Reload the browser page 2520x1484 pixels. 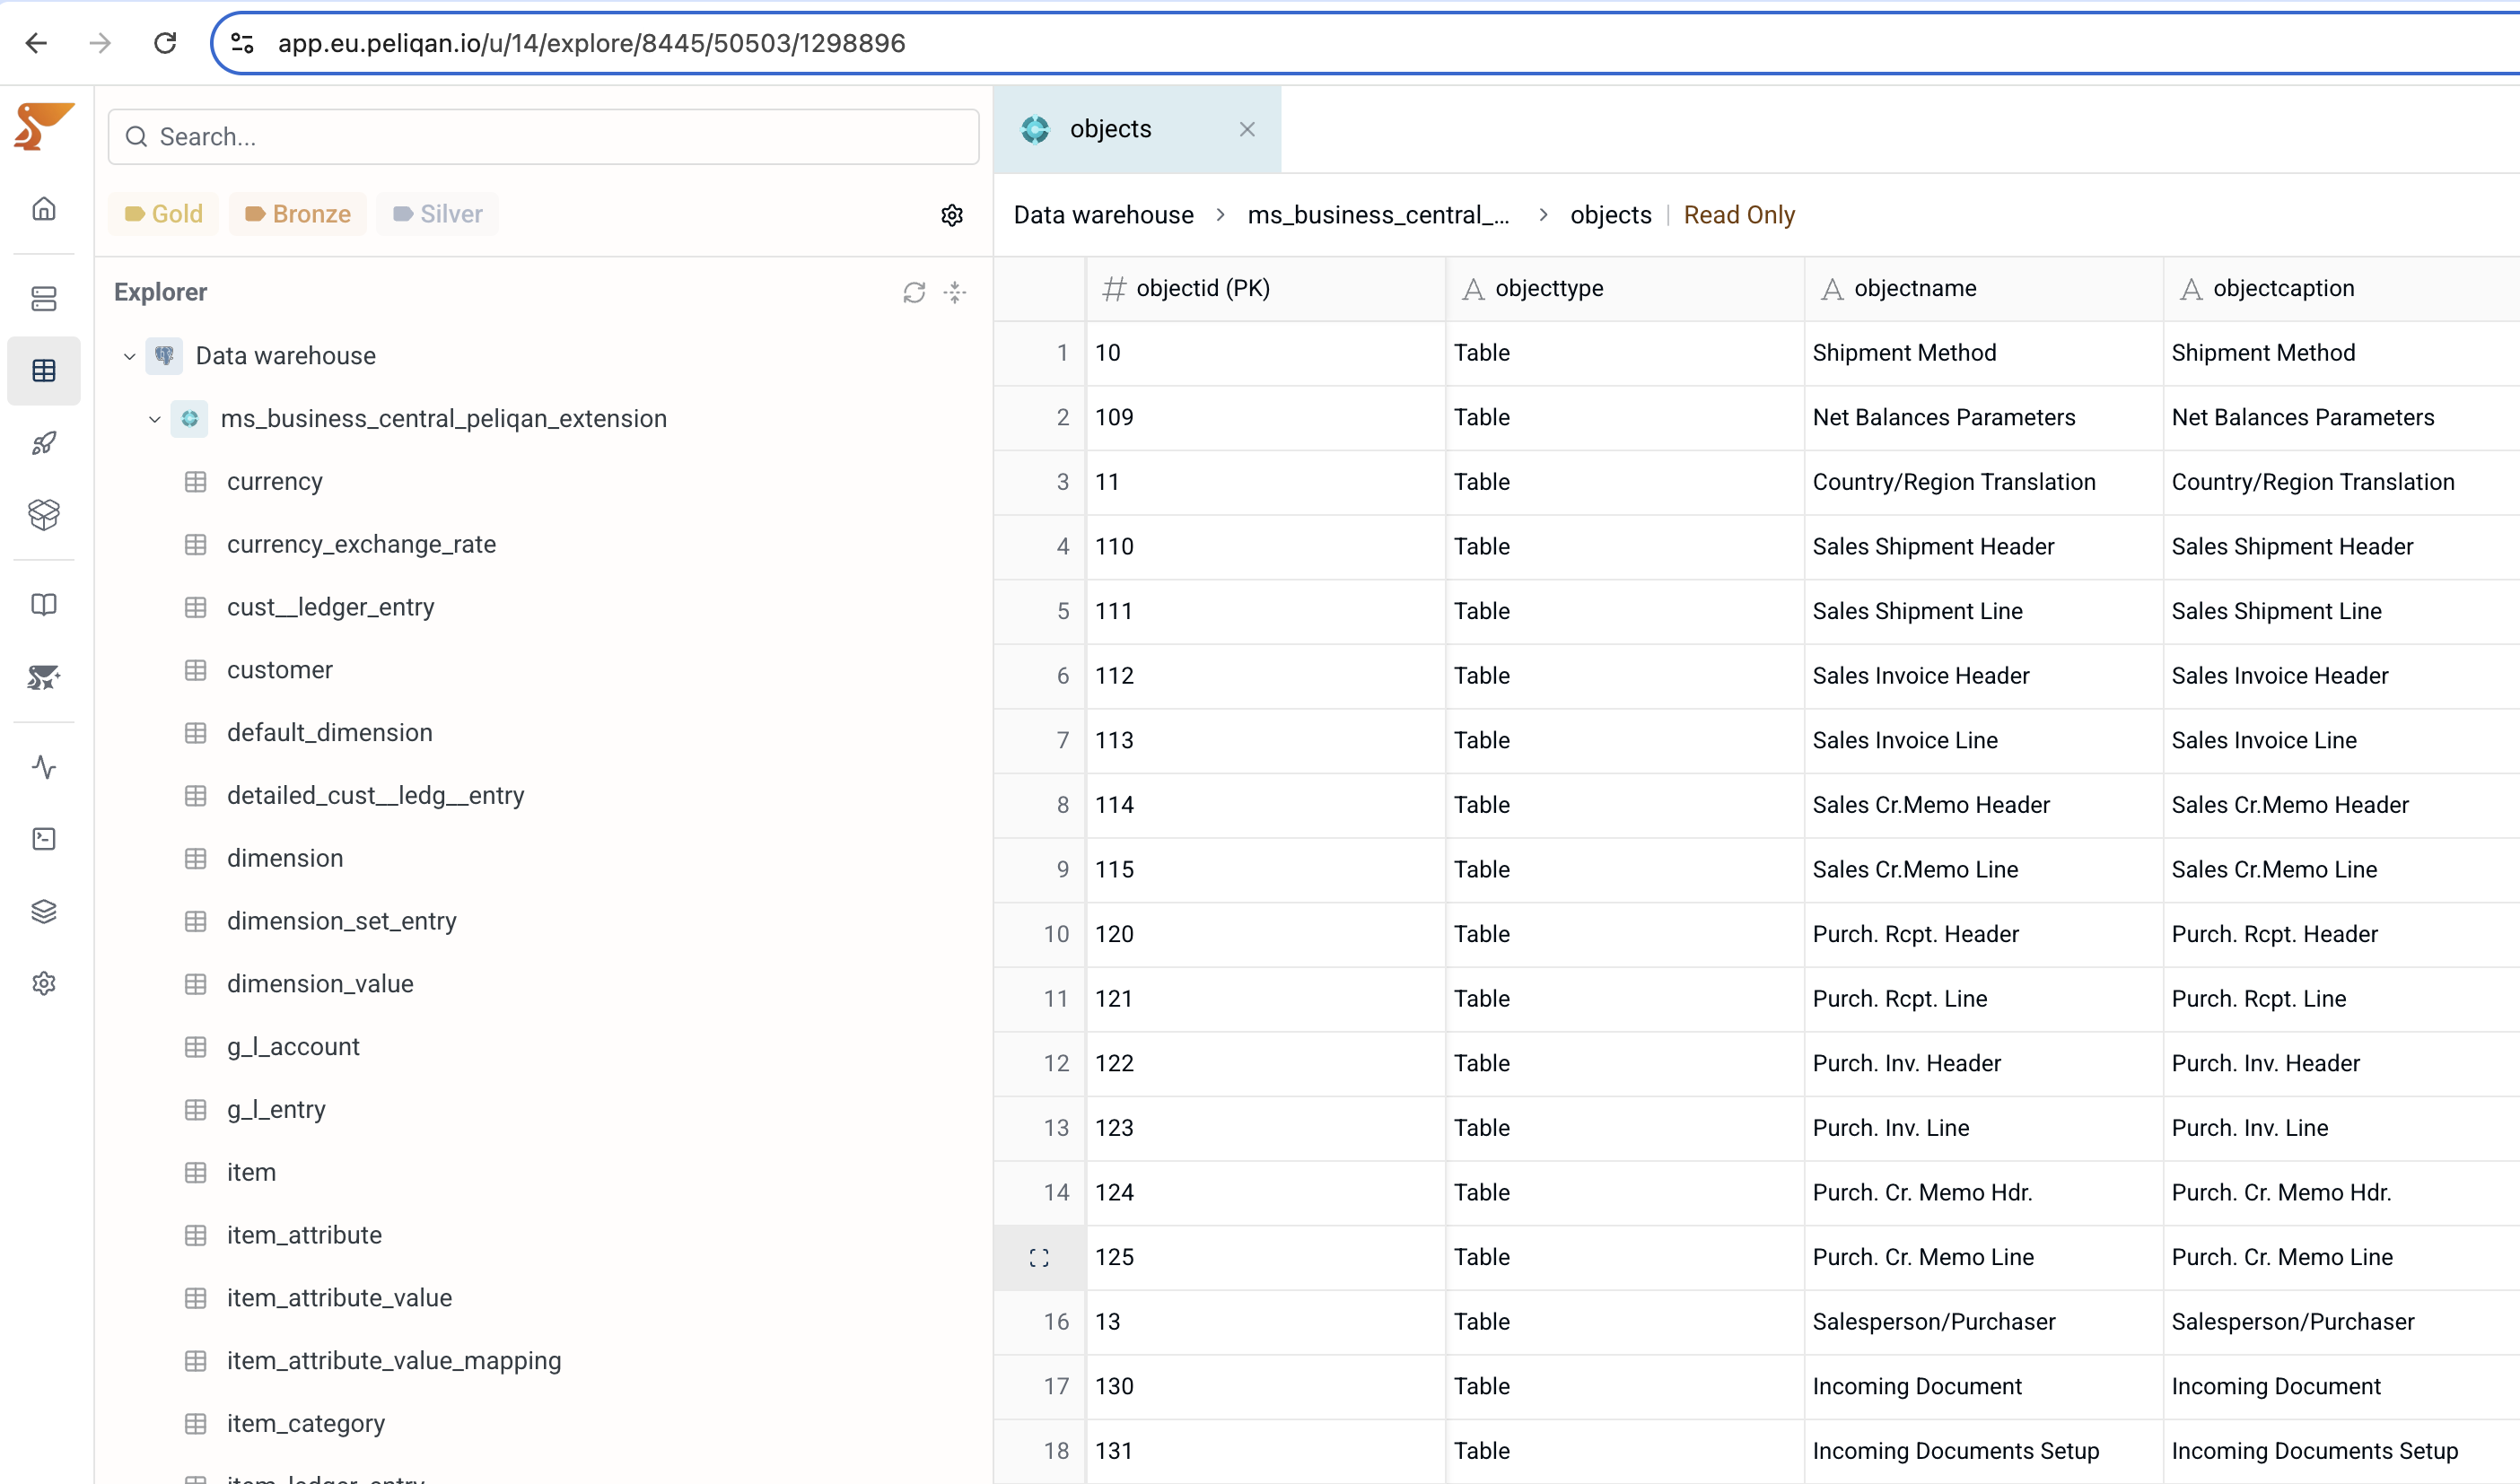pos(165,43)
